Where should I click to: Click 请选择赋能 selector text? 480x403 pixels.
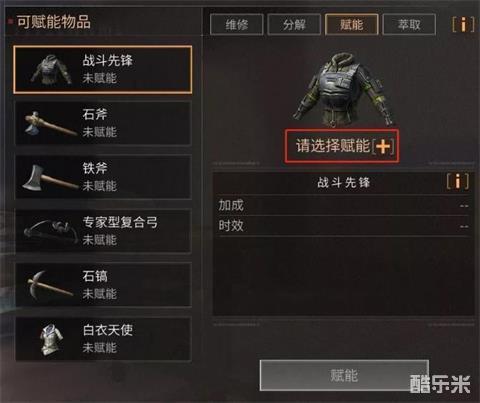click(333, 146)
